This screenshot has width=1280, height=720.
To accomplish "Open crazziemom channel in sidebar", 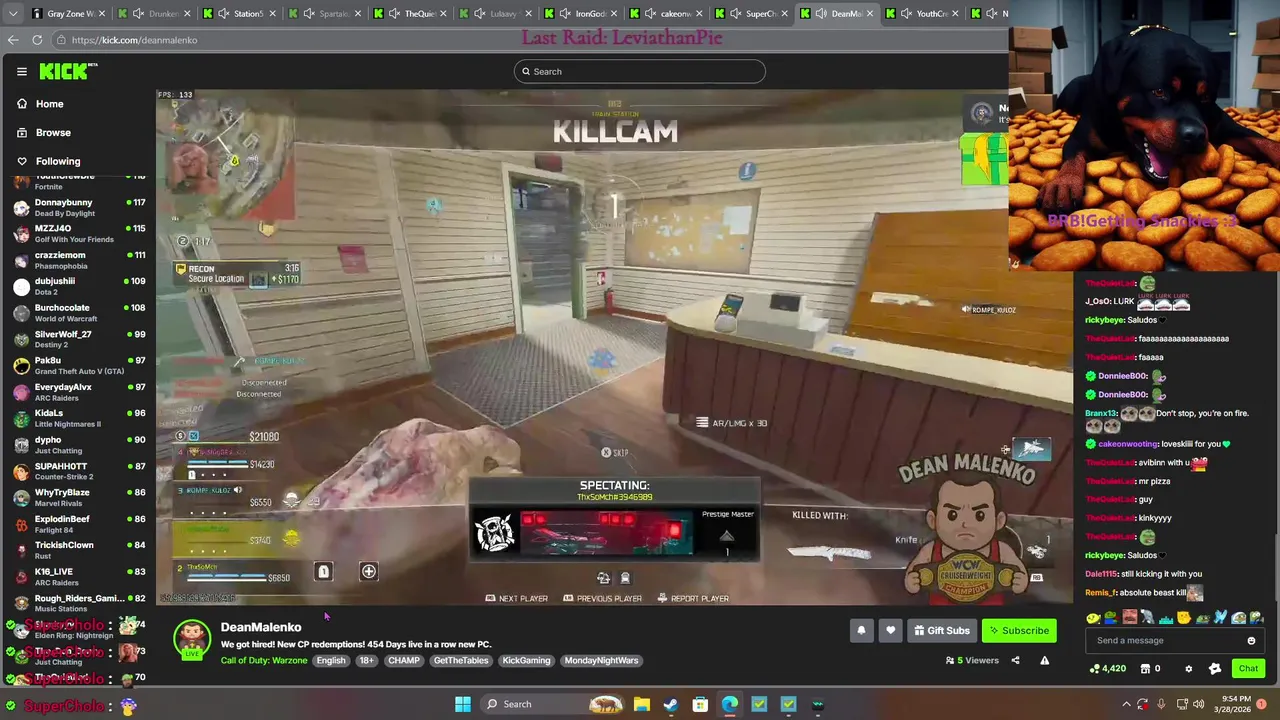I will (78, 260).
